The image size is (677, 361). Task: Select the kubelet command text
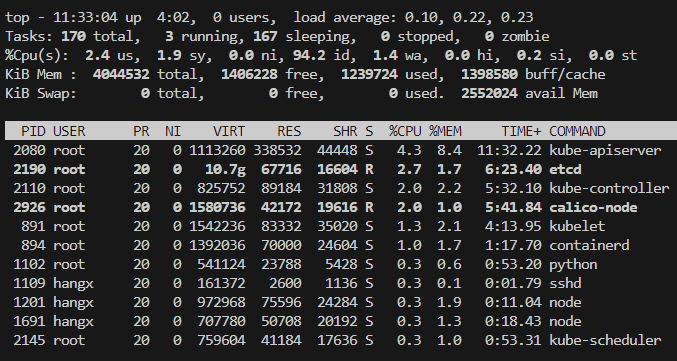pyautogui.click(x=577, y=226)
